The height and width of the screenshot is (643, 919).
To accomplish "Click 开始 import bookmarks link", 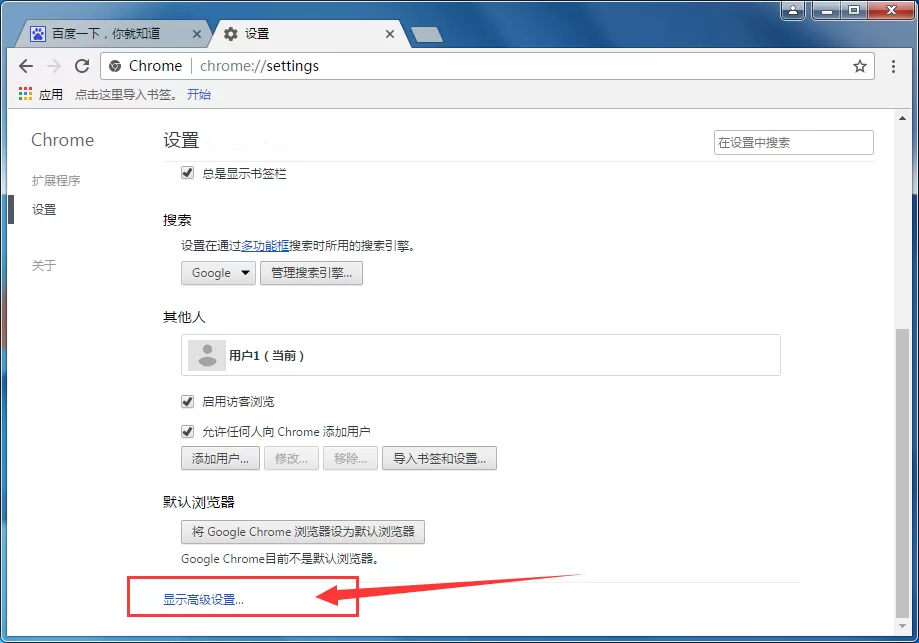I will (199, 94).
